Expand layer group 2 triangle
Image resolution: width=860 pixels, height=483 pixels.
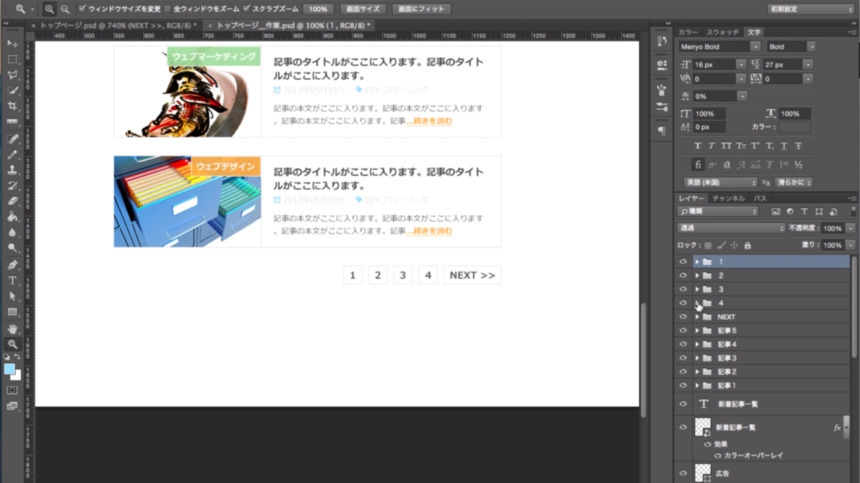click(x=697, y=275)
